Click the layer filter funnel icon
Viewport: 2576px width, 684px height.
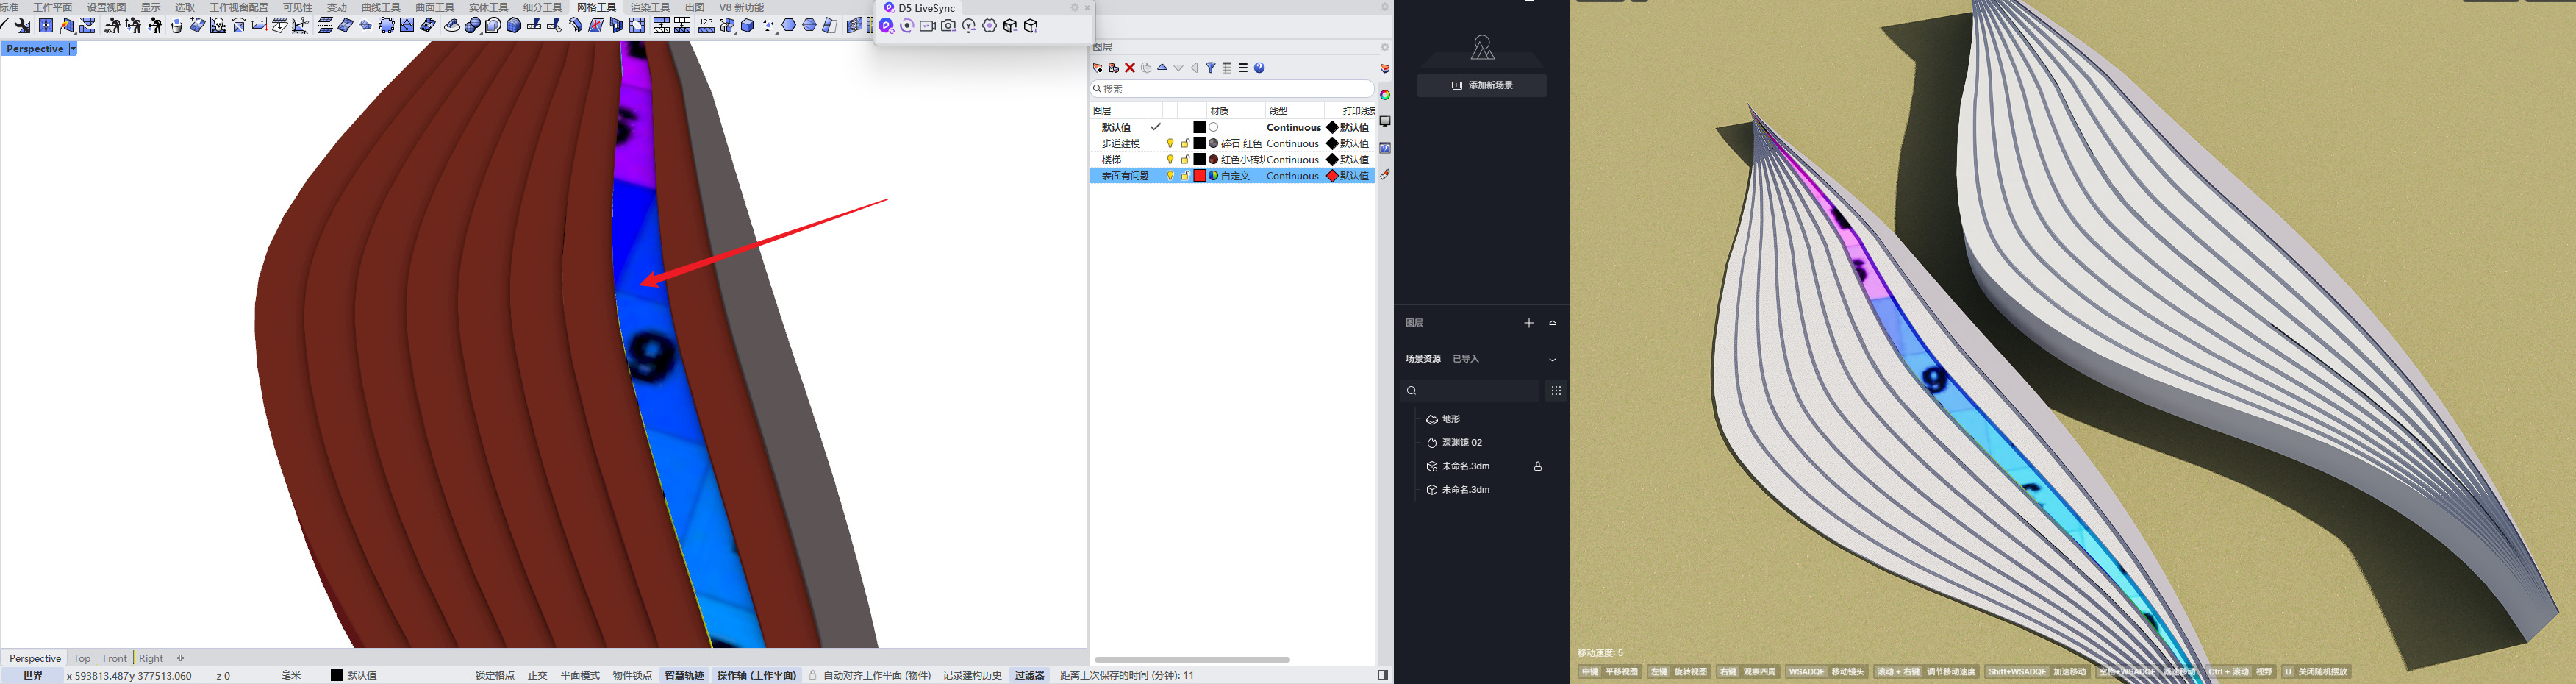click(x=1211, y=68)
